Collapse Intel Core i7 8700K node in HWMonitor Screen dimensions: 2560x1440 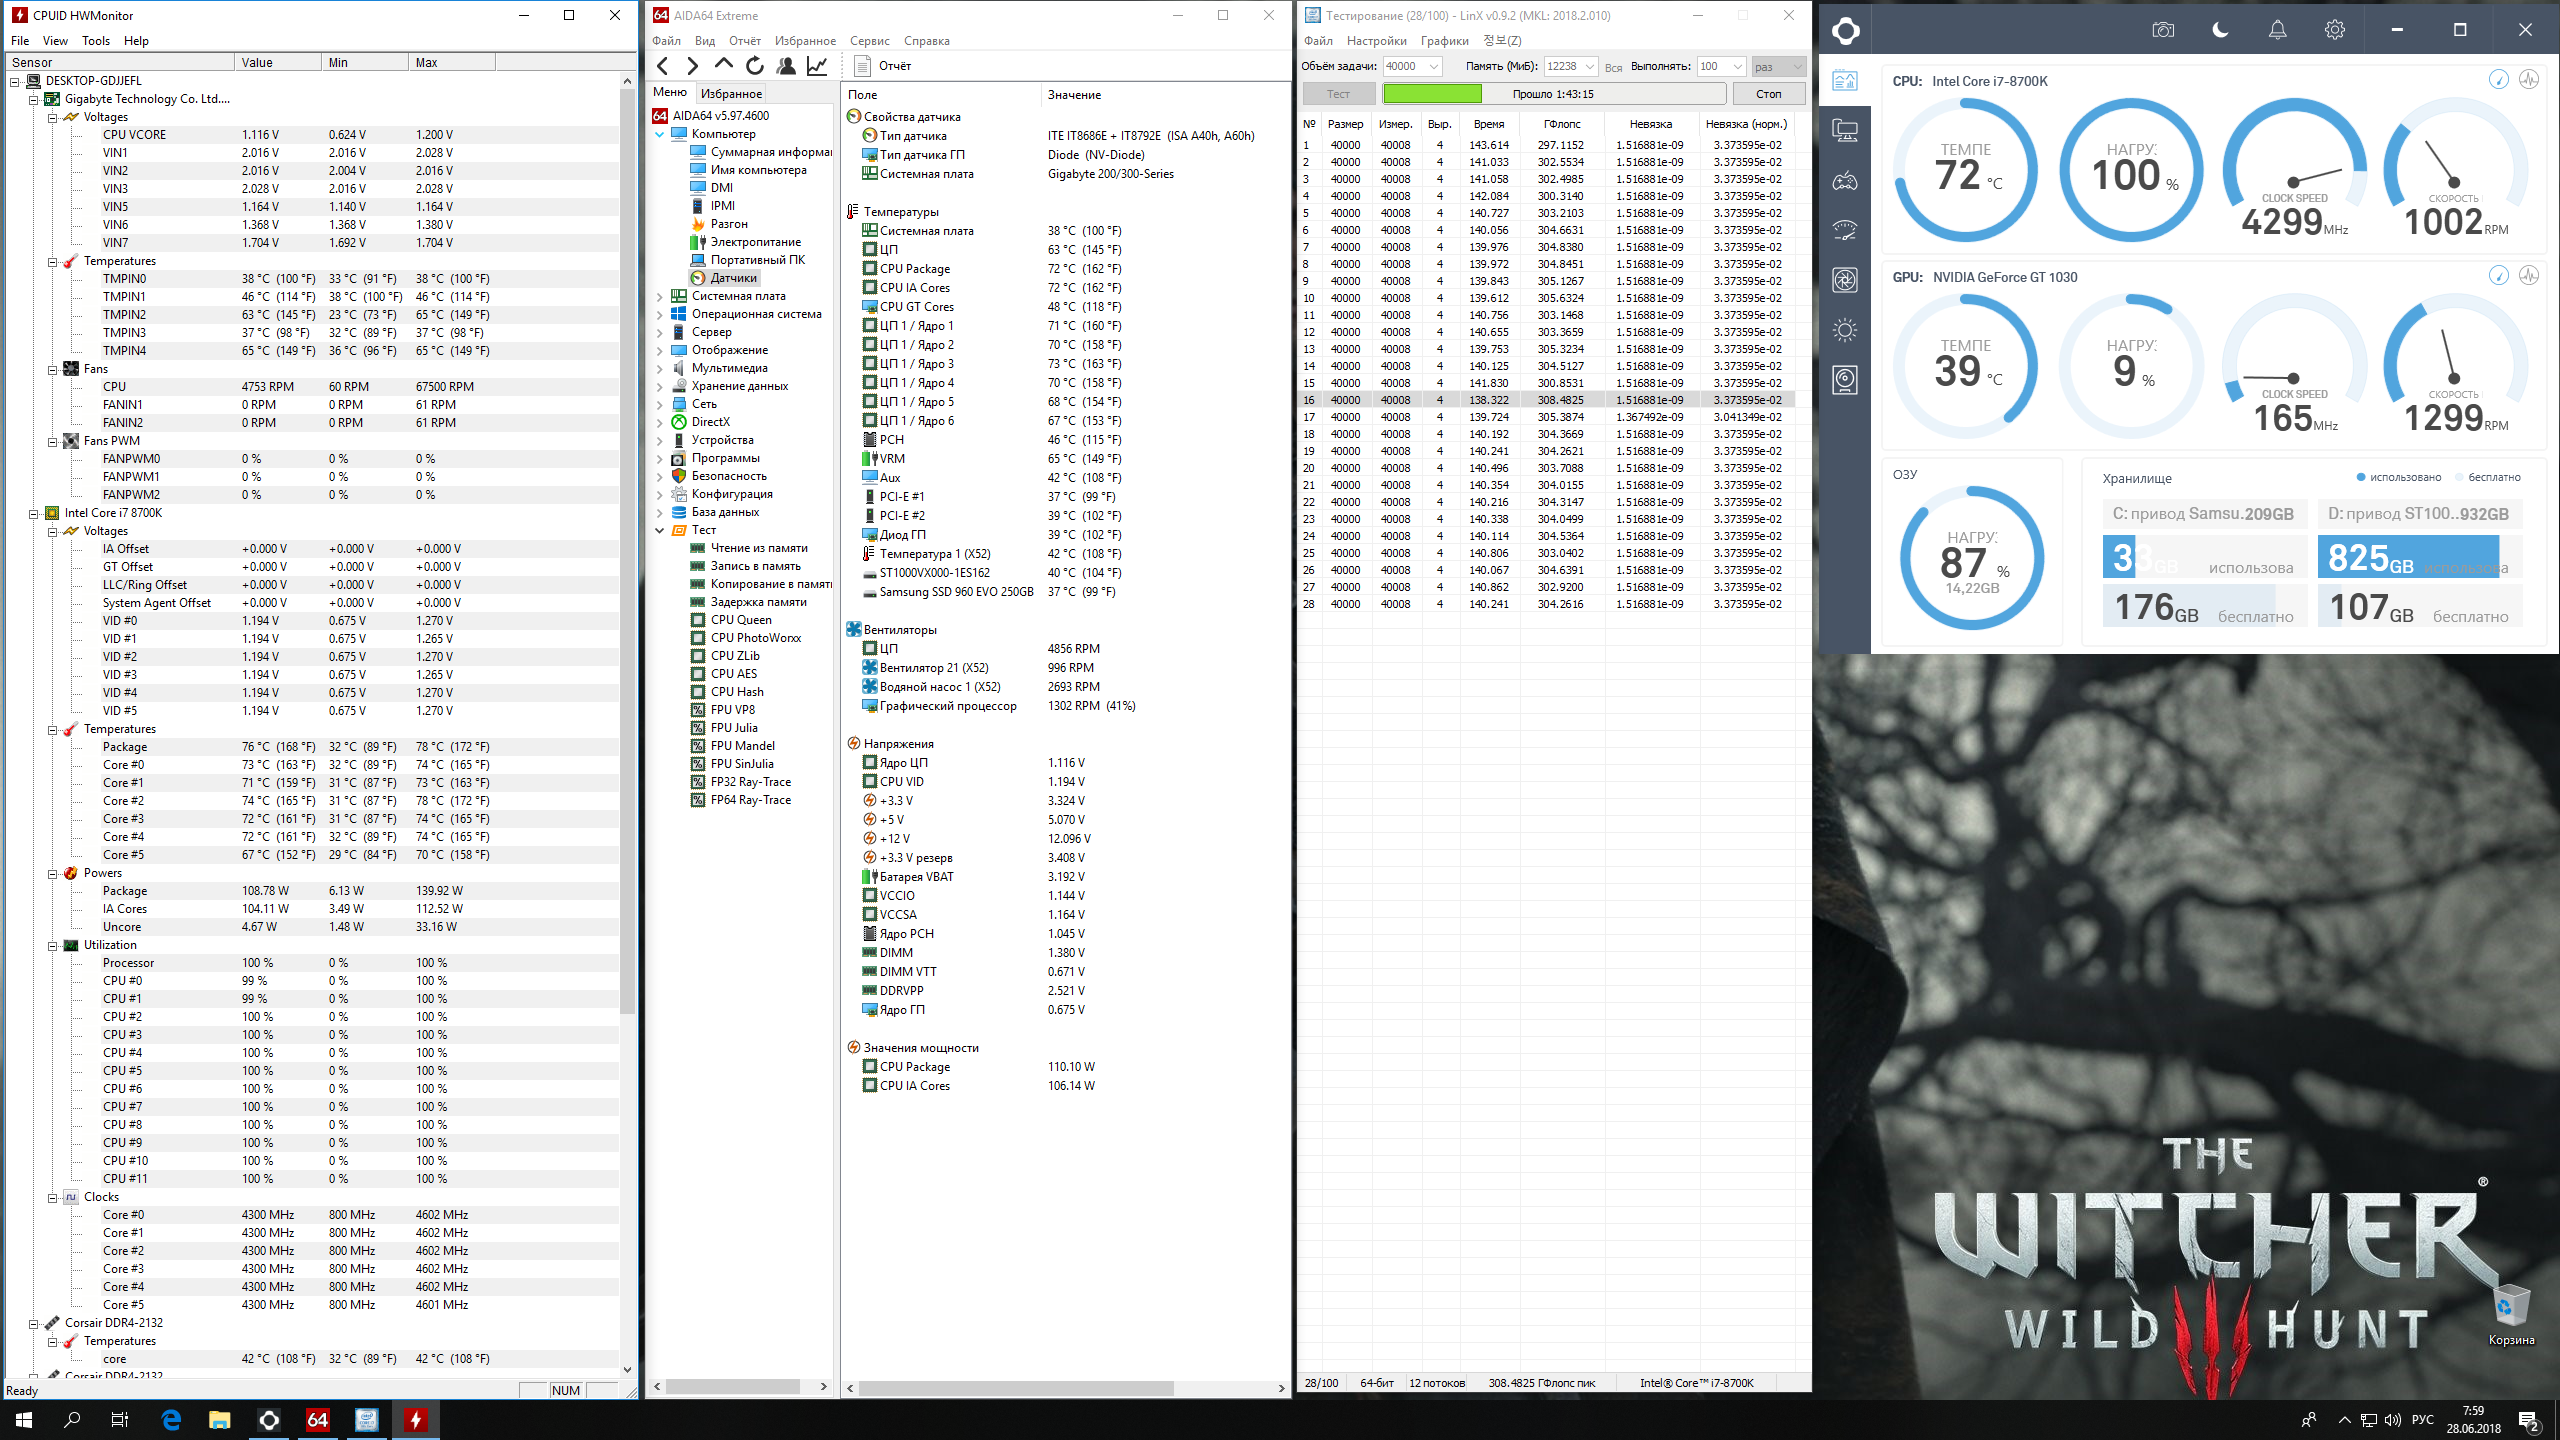pos(33,513)
